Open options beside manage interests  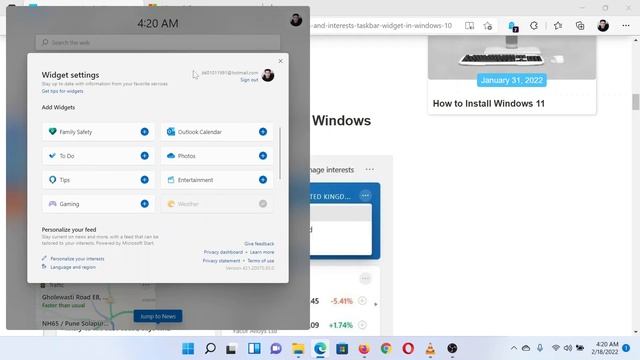369,169
